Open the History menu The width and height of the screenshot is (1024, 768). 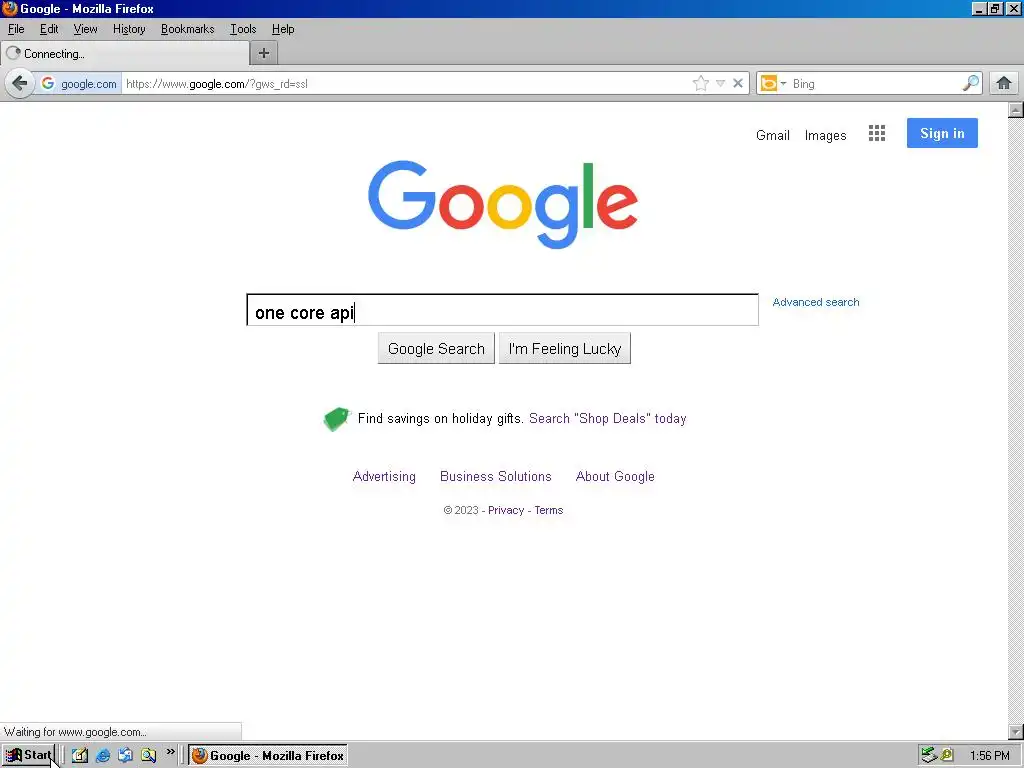129,29
